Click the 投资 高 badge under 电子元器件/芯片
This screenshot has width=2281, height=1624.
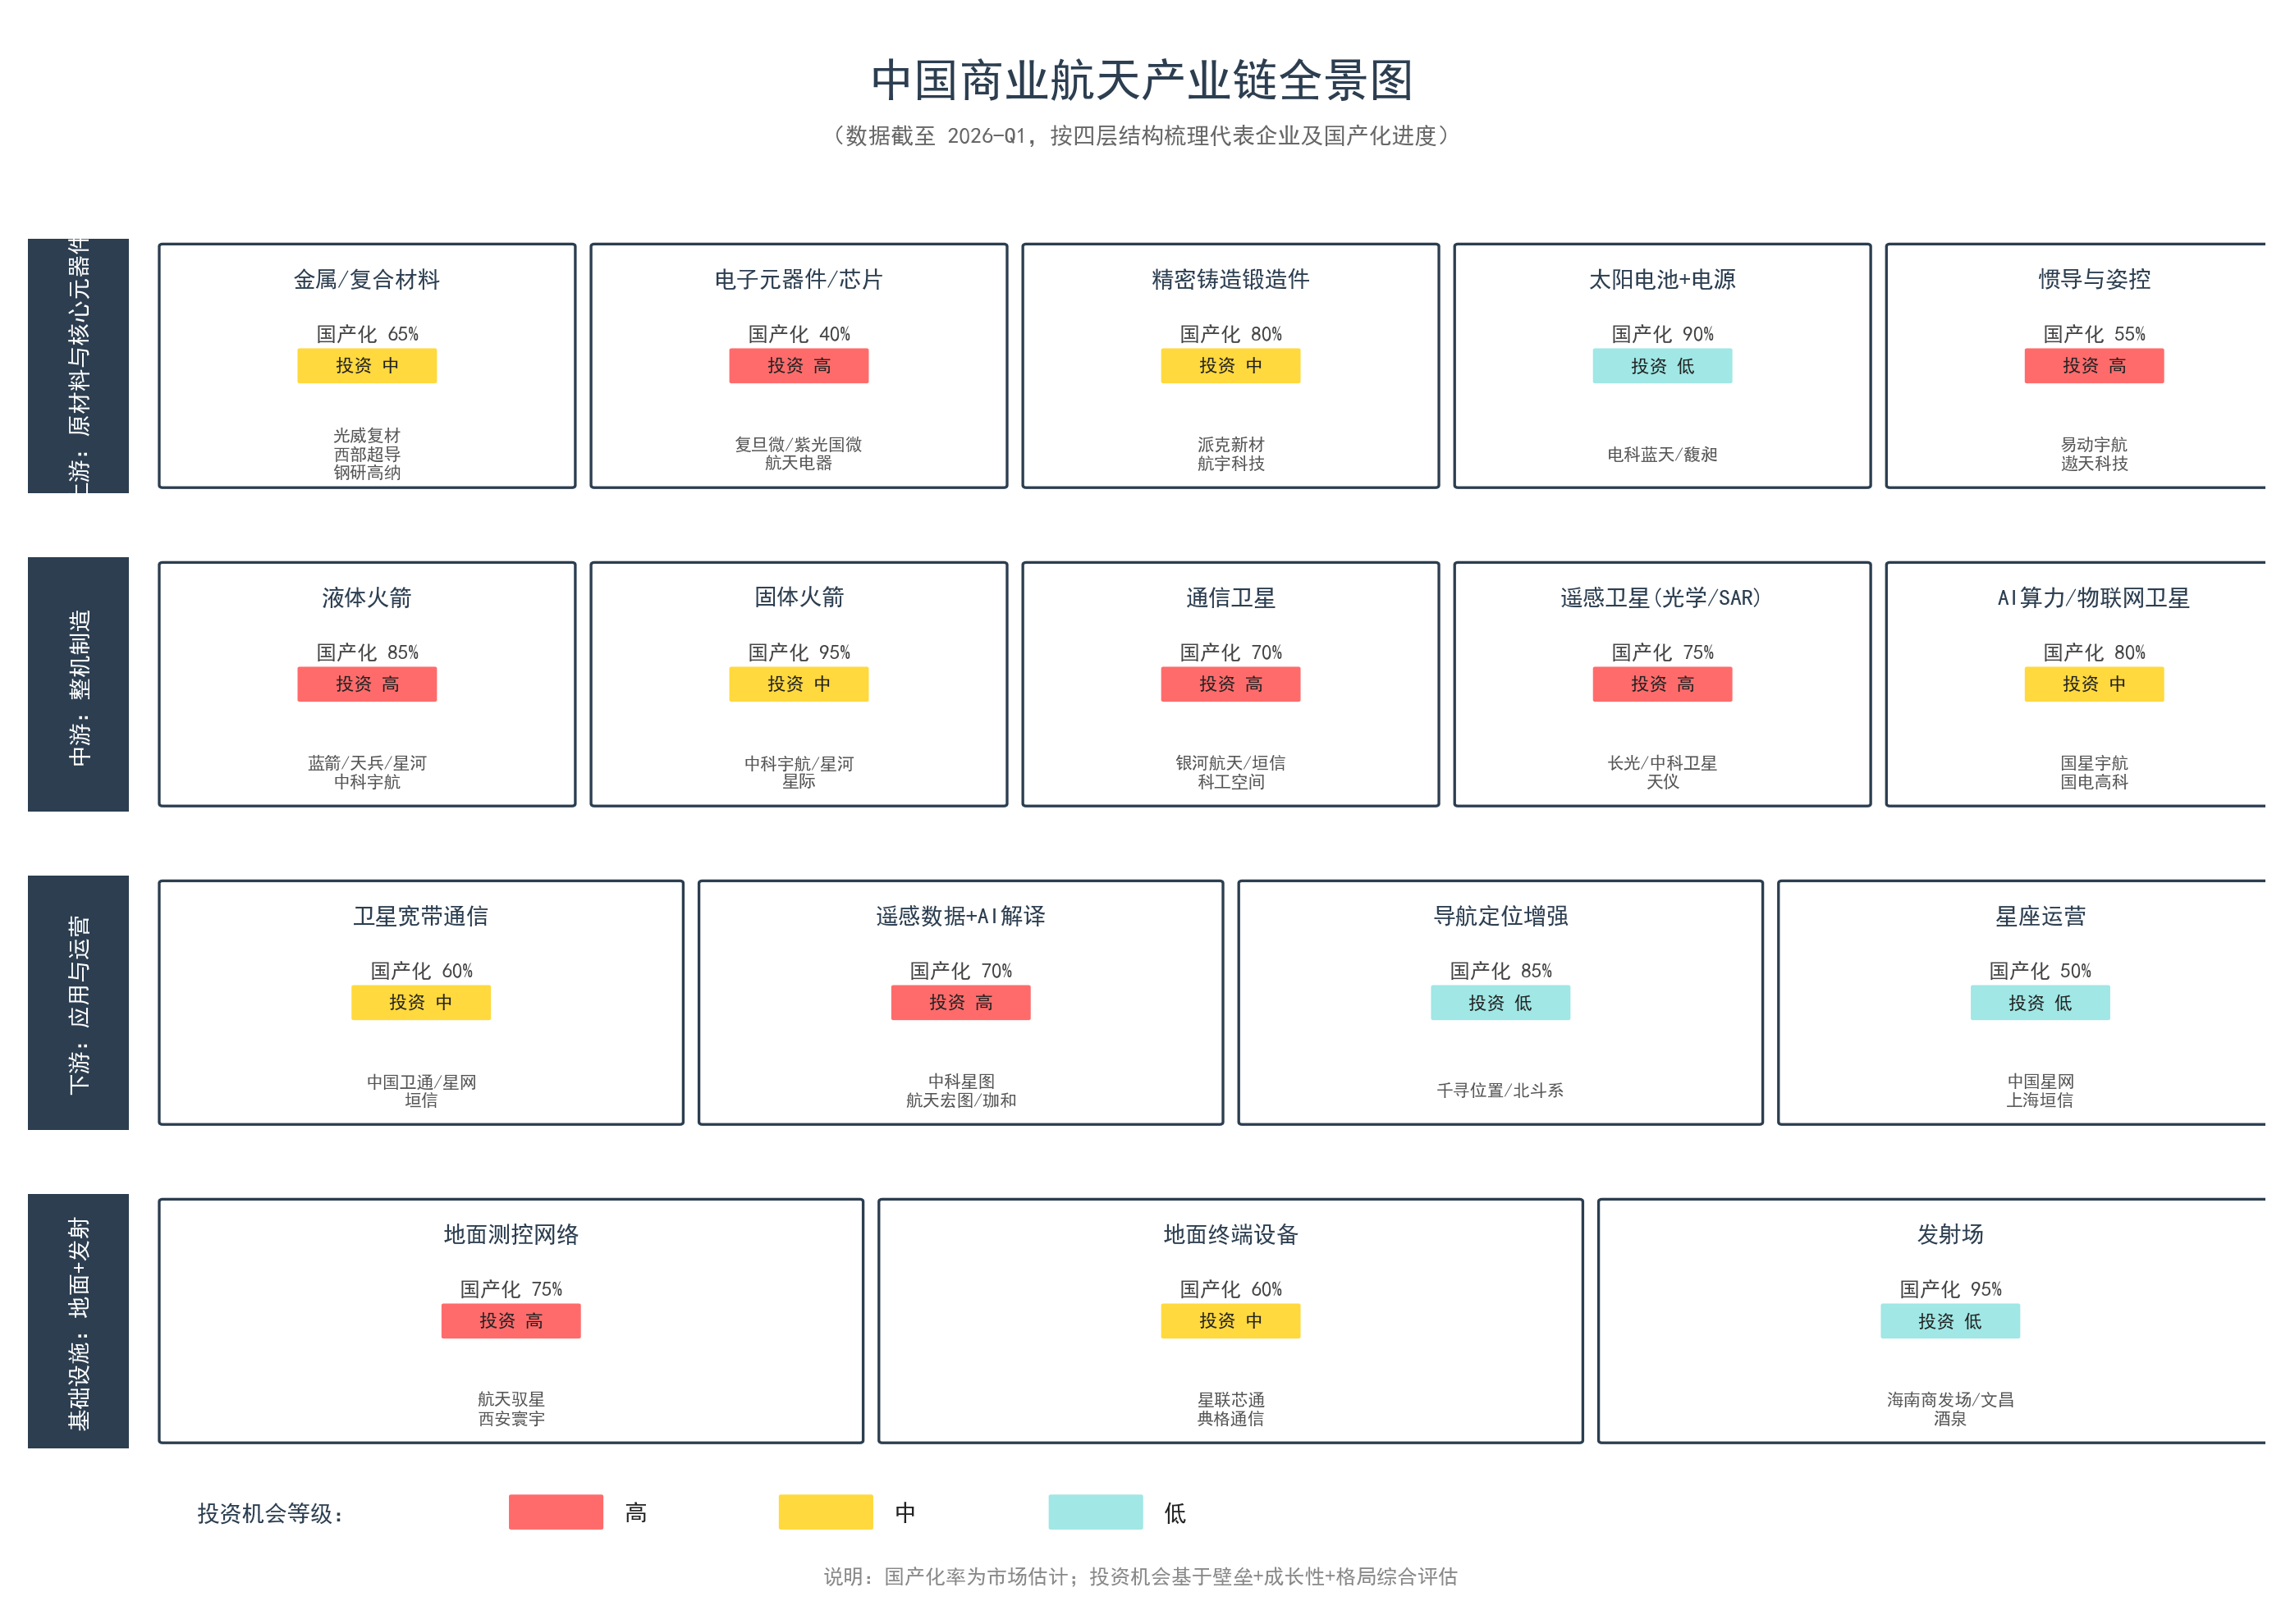798,366
